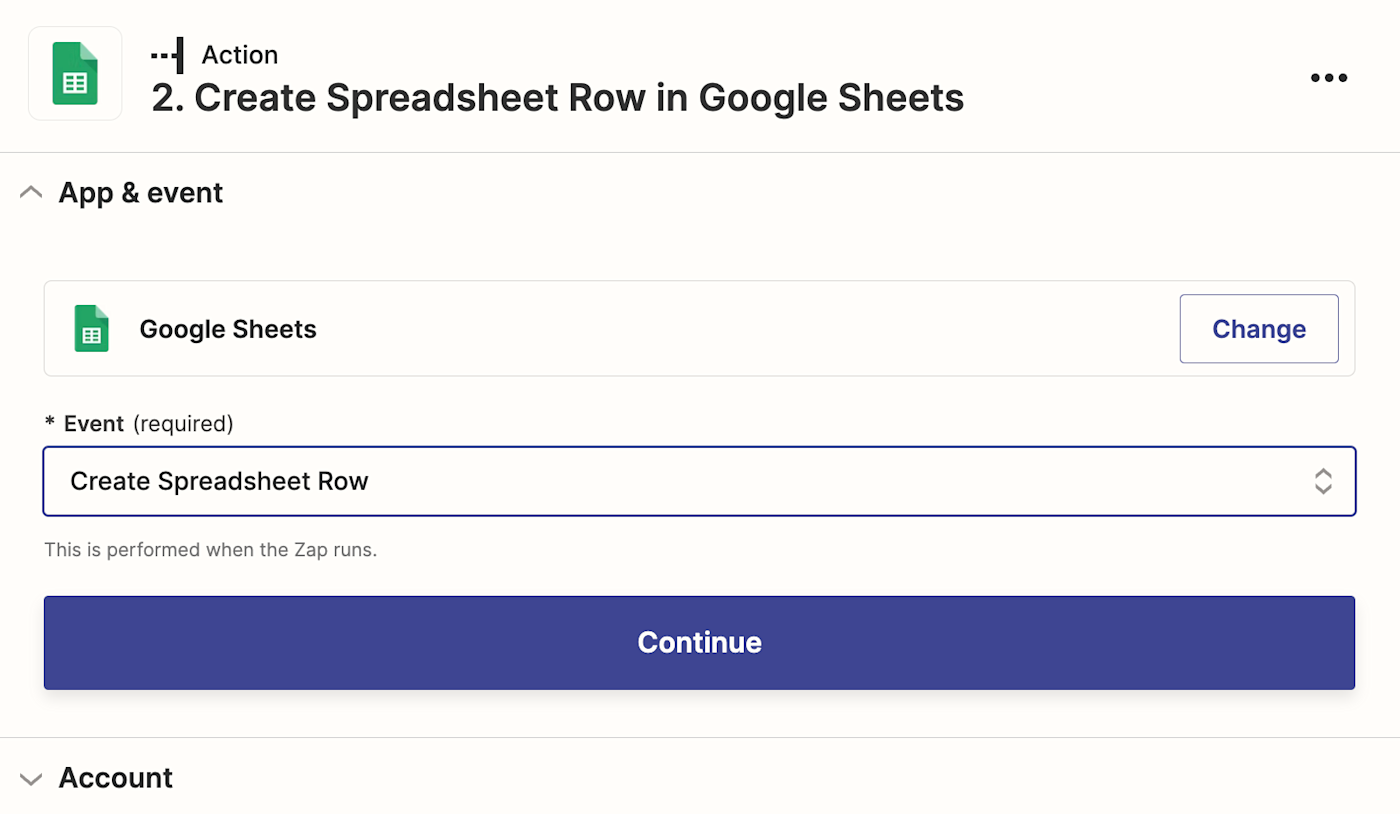Open the three-dot step options menu
This screenshot has width=1400, height=814.
tap(1328, 78)
